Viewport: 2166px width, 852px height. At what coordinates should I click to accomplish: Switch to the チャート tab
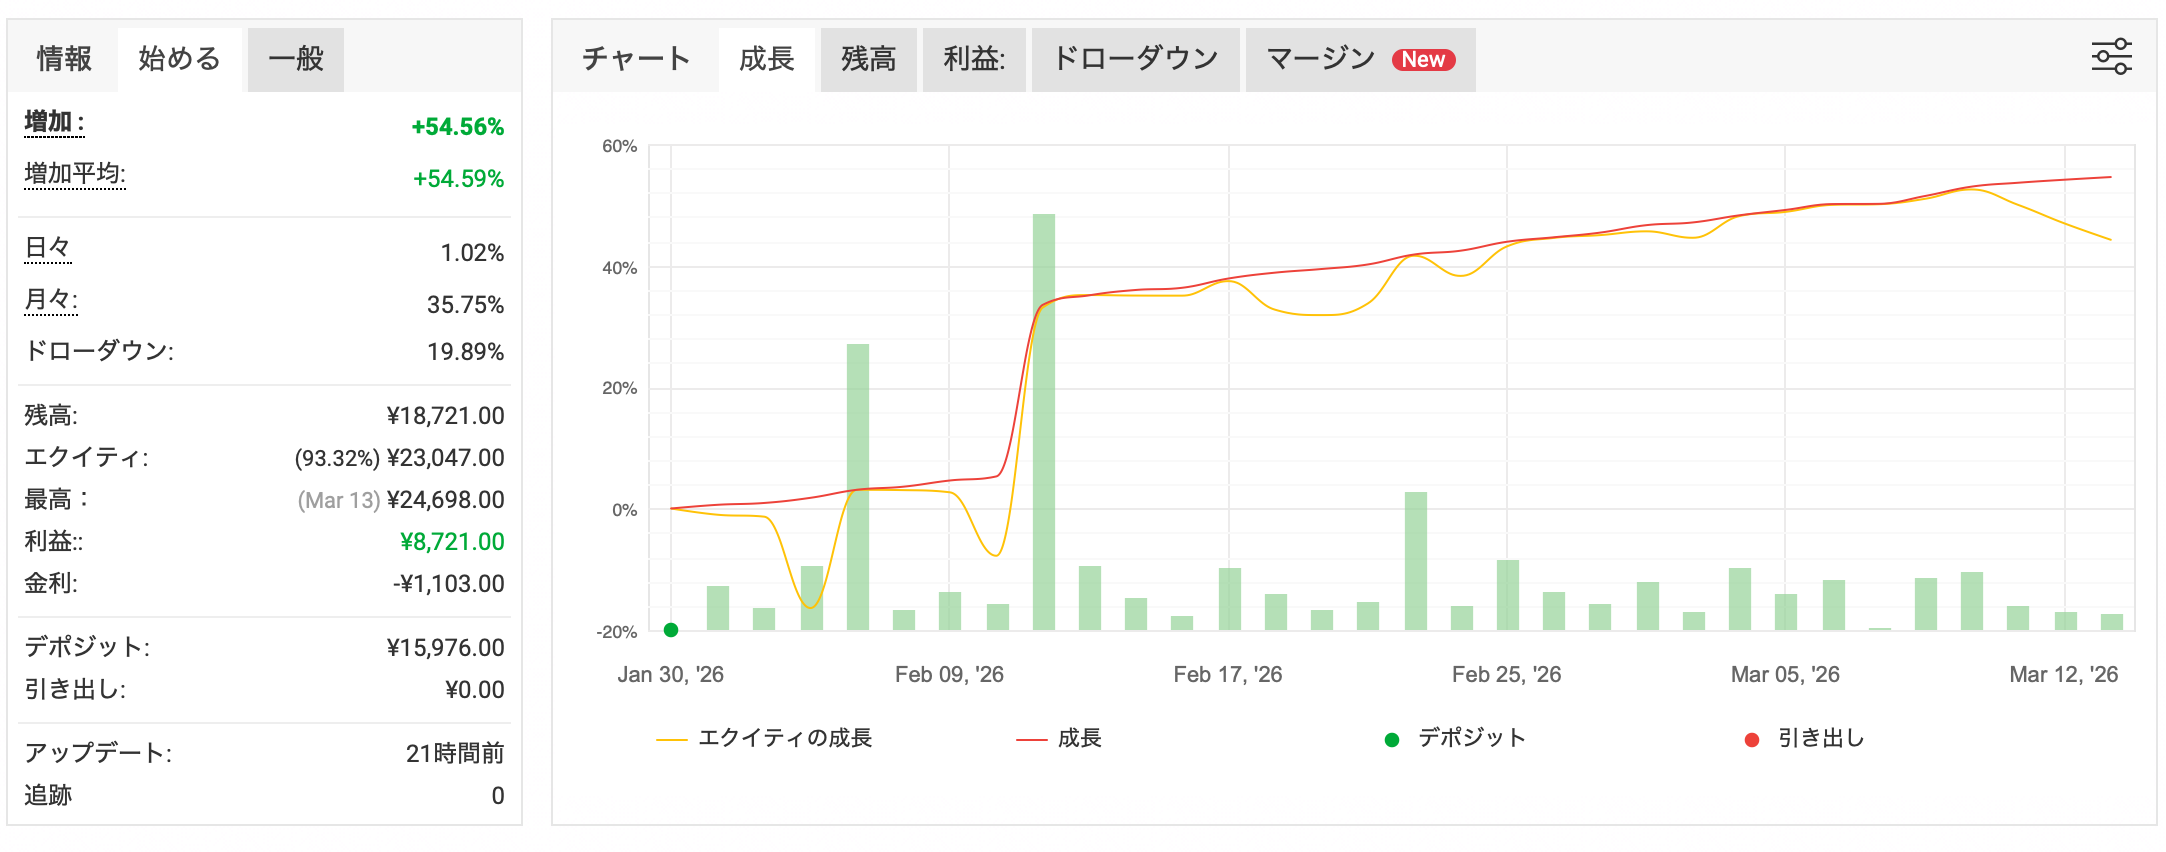[636, 59]
